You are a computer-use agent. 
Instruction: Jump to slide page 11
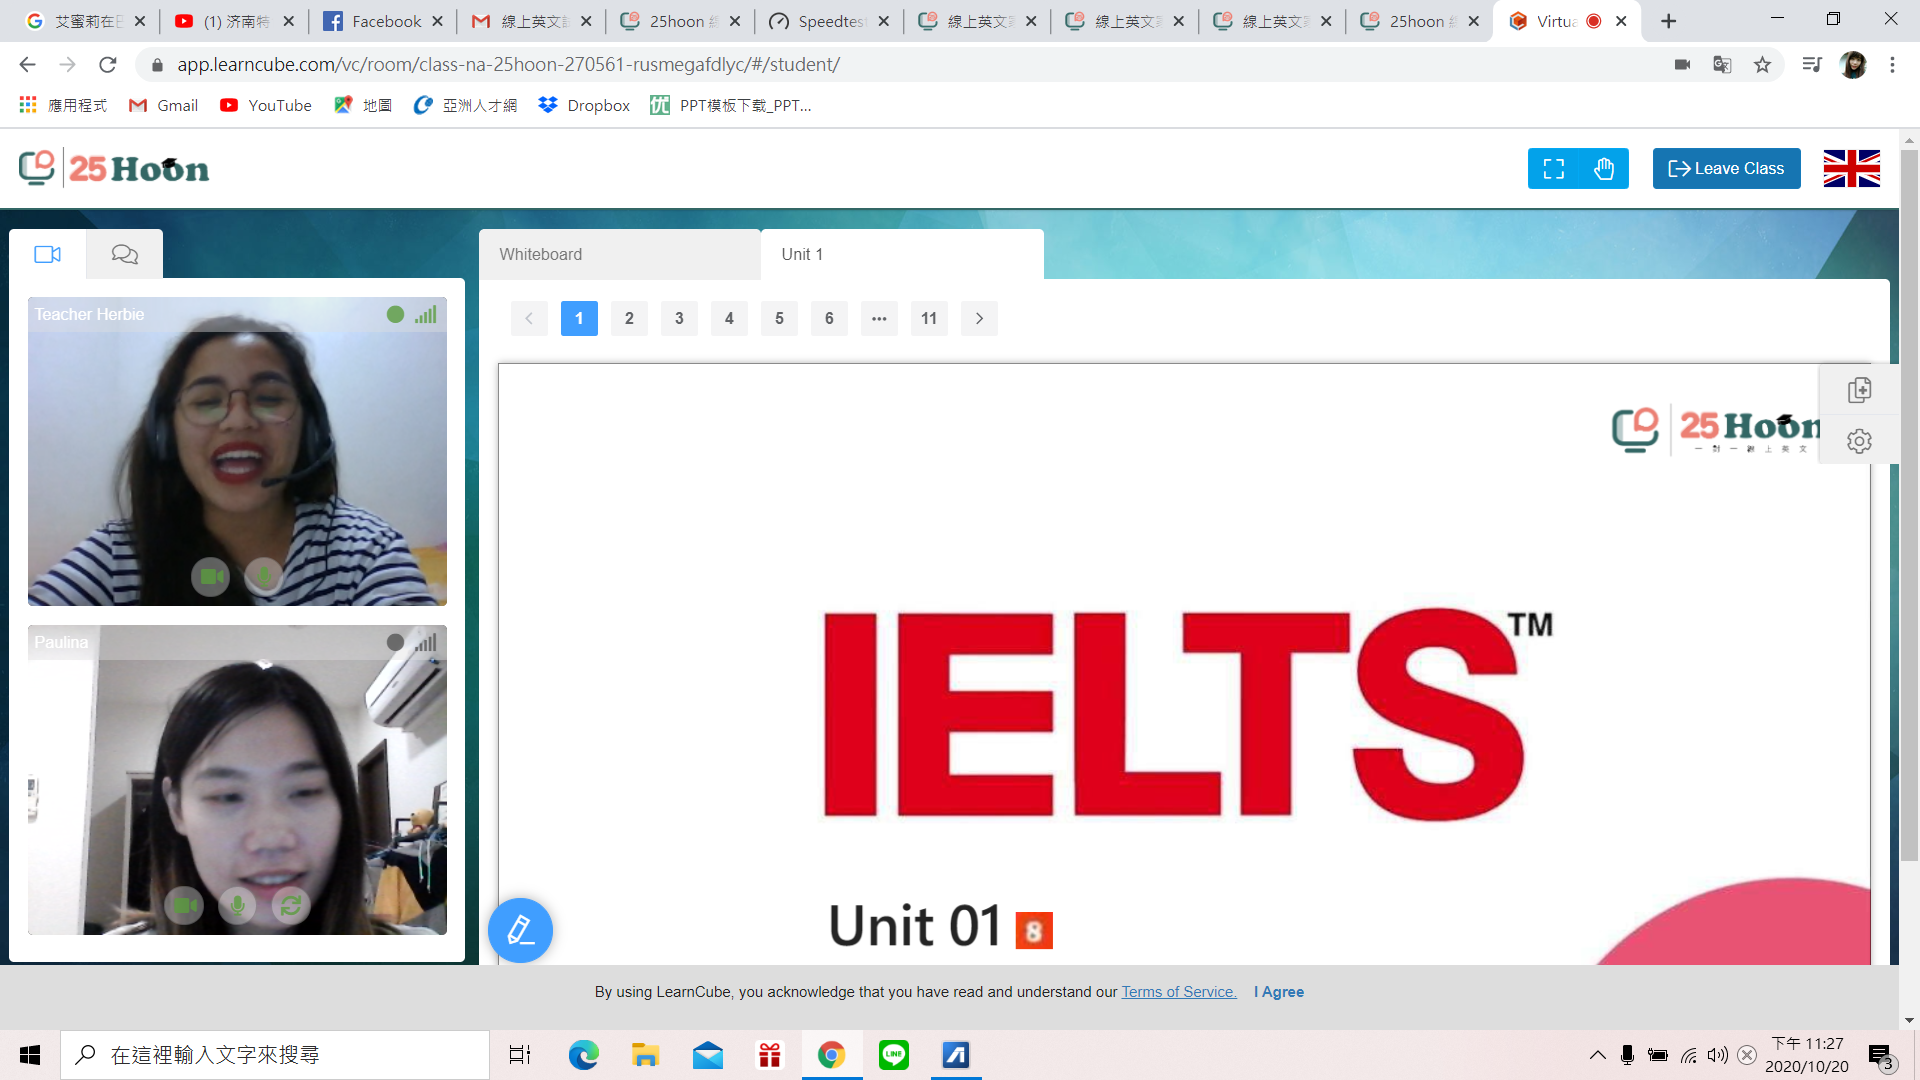(x=929, y=318)
